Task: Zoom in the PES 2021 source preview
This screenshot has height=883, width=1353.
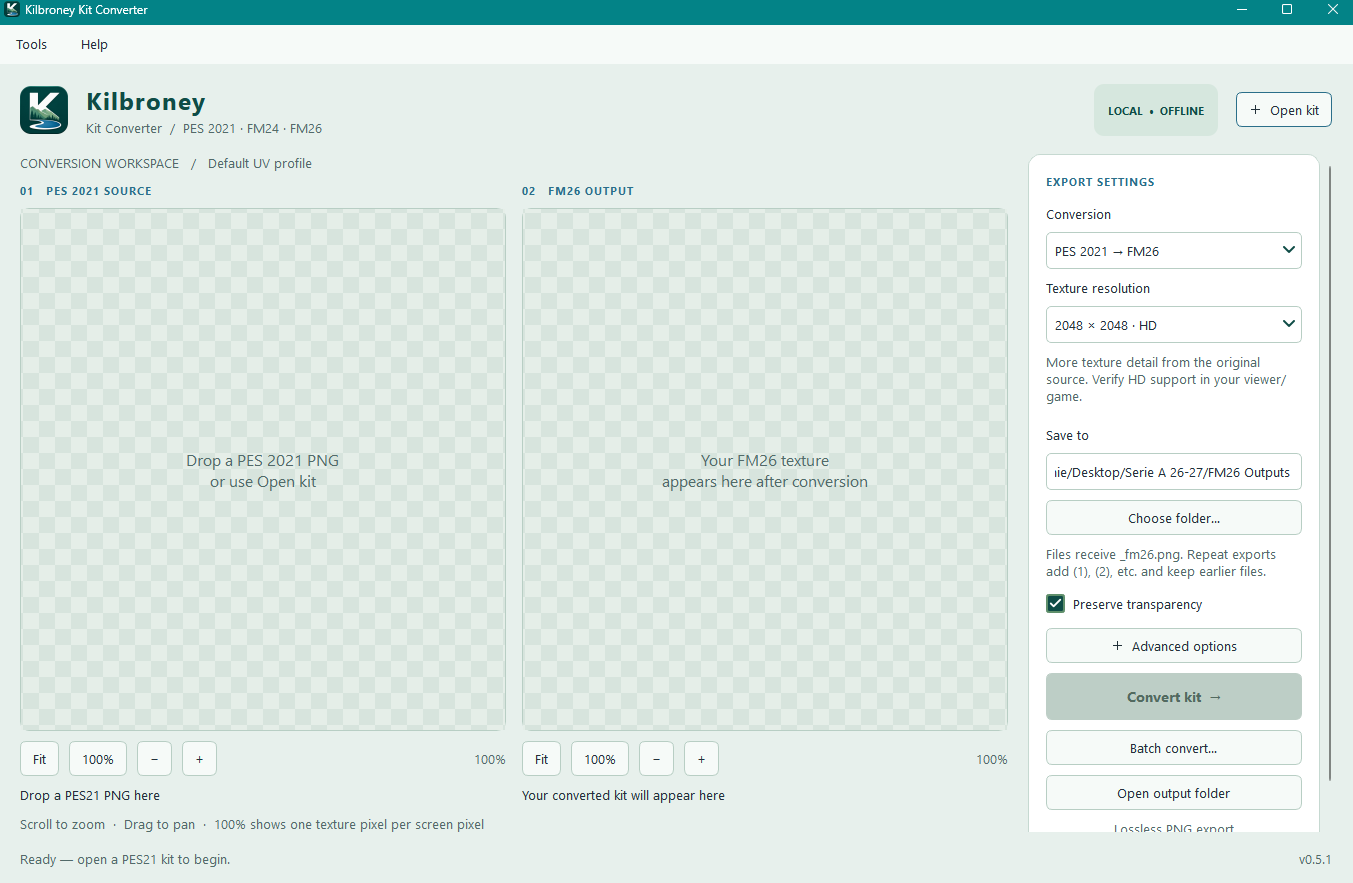Action: (x=199, y=759)
